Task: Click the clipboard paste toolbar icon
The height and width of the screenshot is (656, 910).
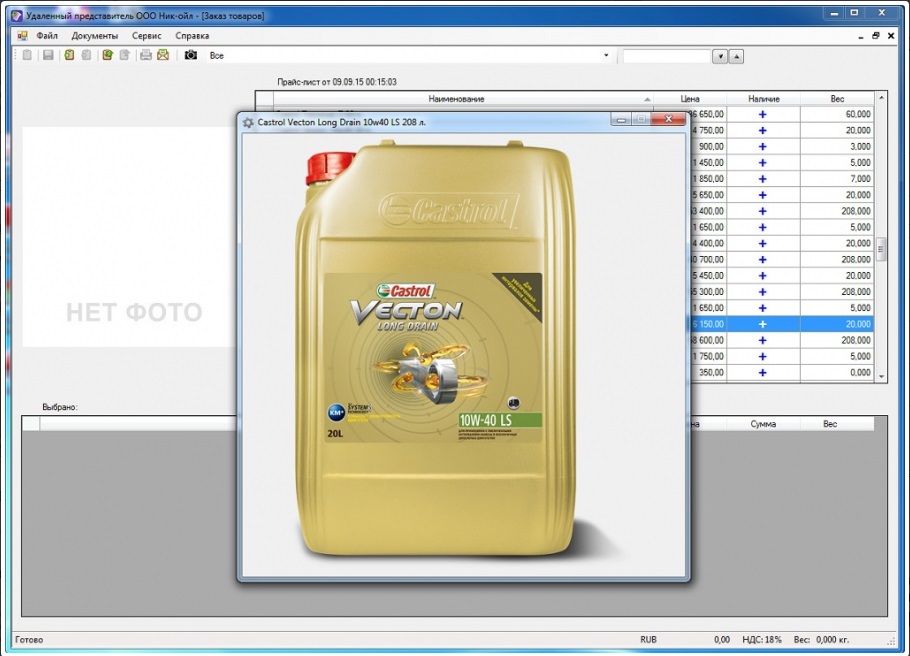Action: (27, 55)
